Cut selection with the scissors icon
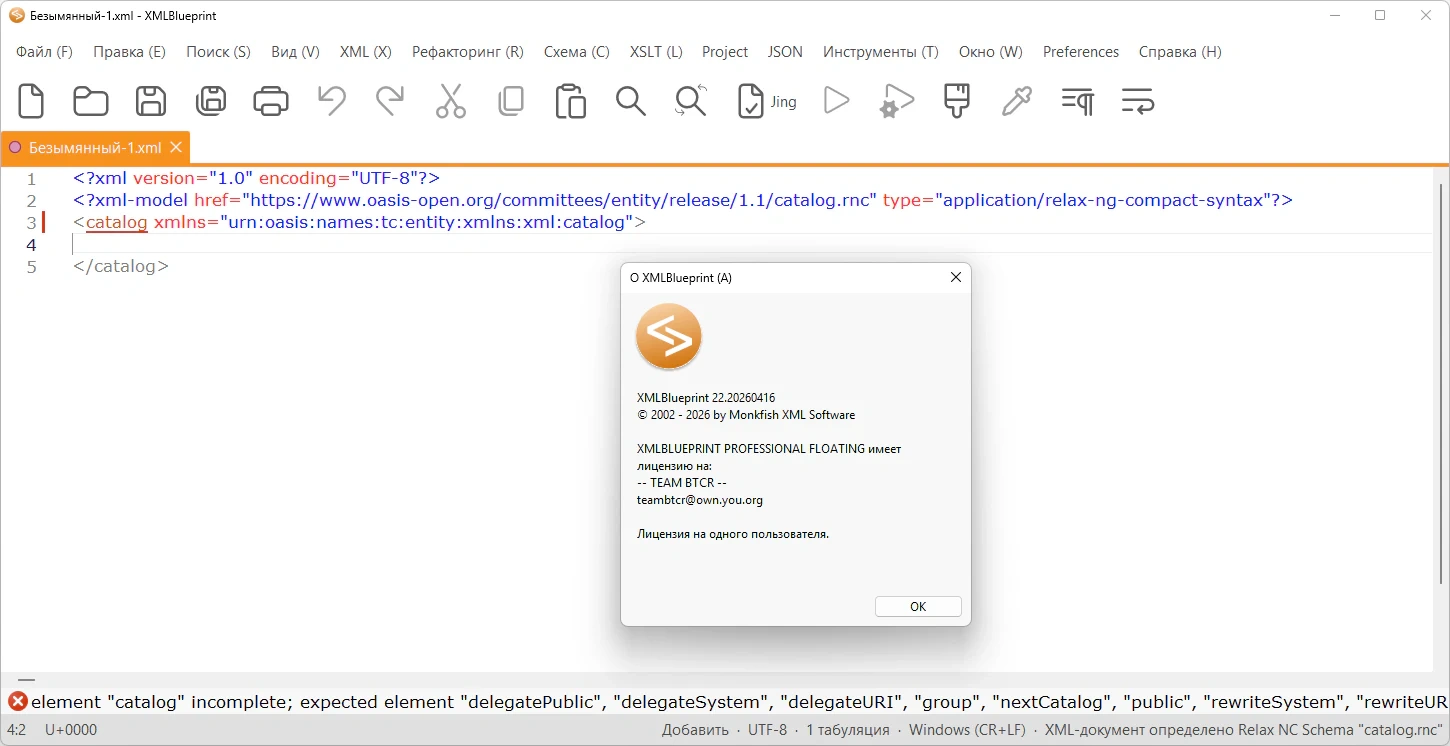Image resolution: width=1450 pixels, height=746 pixels. pos(451,101)
